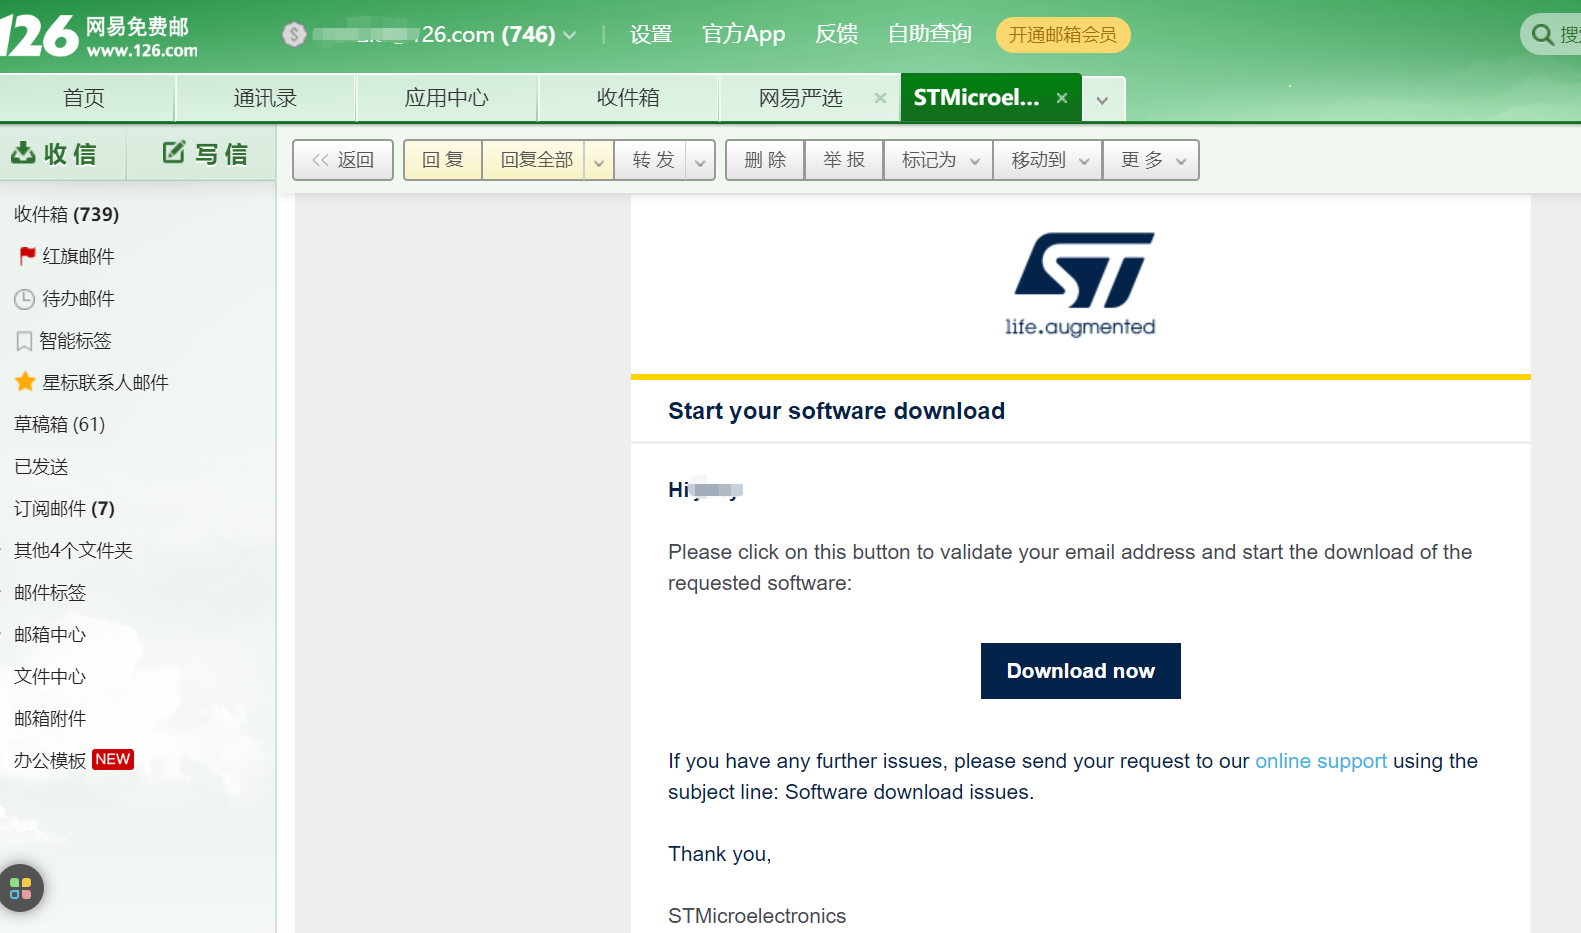Switch to 首页 tab
Image resolution: width=1581 pixels, height=933 pixels.
tap(84, 98)
